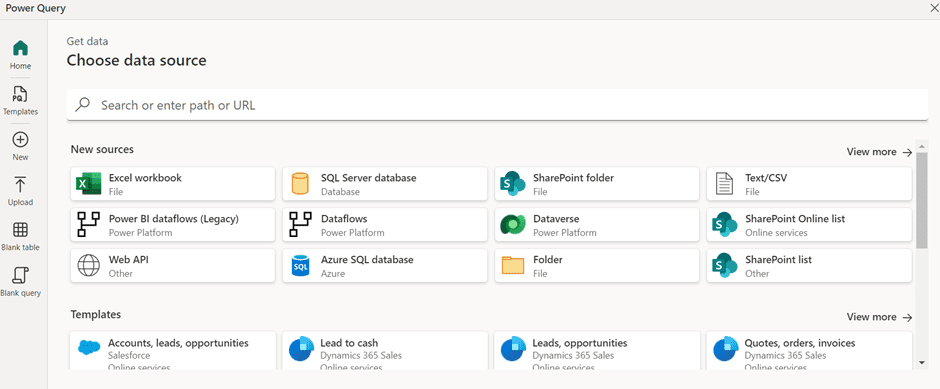940x389 pixels.
Task: Select the Leads, opportunities template title
Action: [x=580, y=343]
